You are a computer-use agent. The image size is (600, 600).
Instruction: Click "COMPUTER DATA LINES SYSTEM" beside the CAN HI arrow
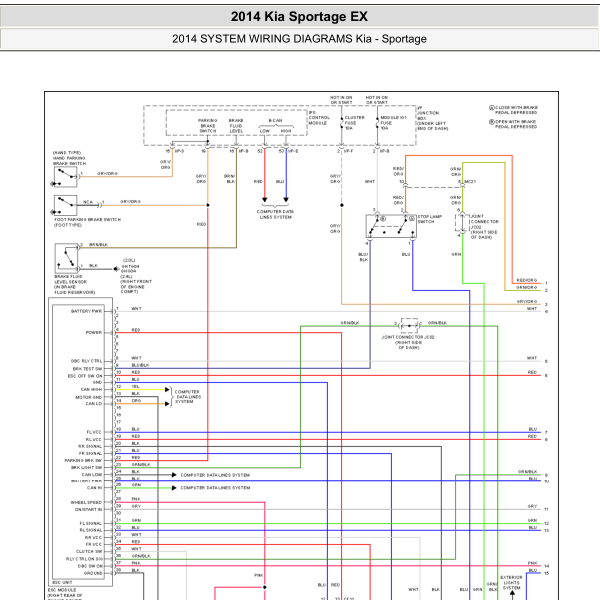pyautogui.click(x=215, y=488)
